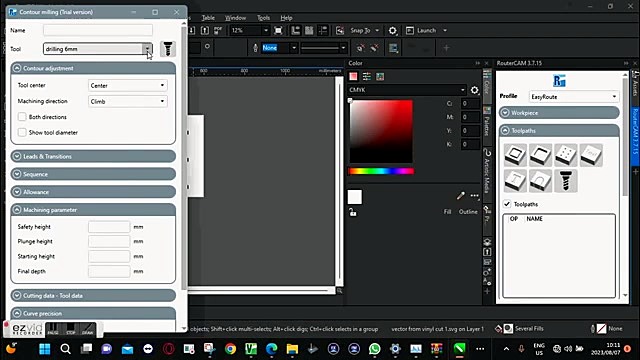
Task: Enable Show tool diameter checkbox
Action: [x=22, y=132]
